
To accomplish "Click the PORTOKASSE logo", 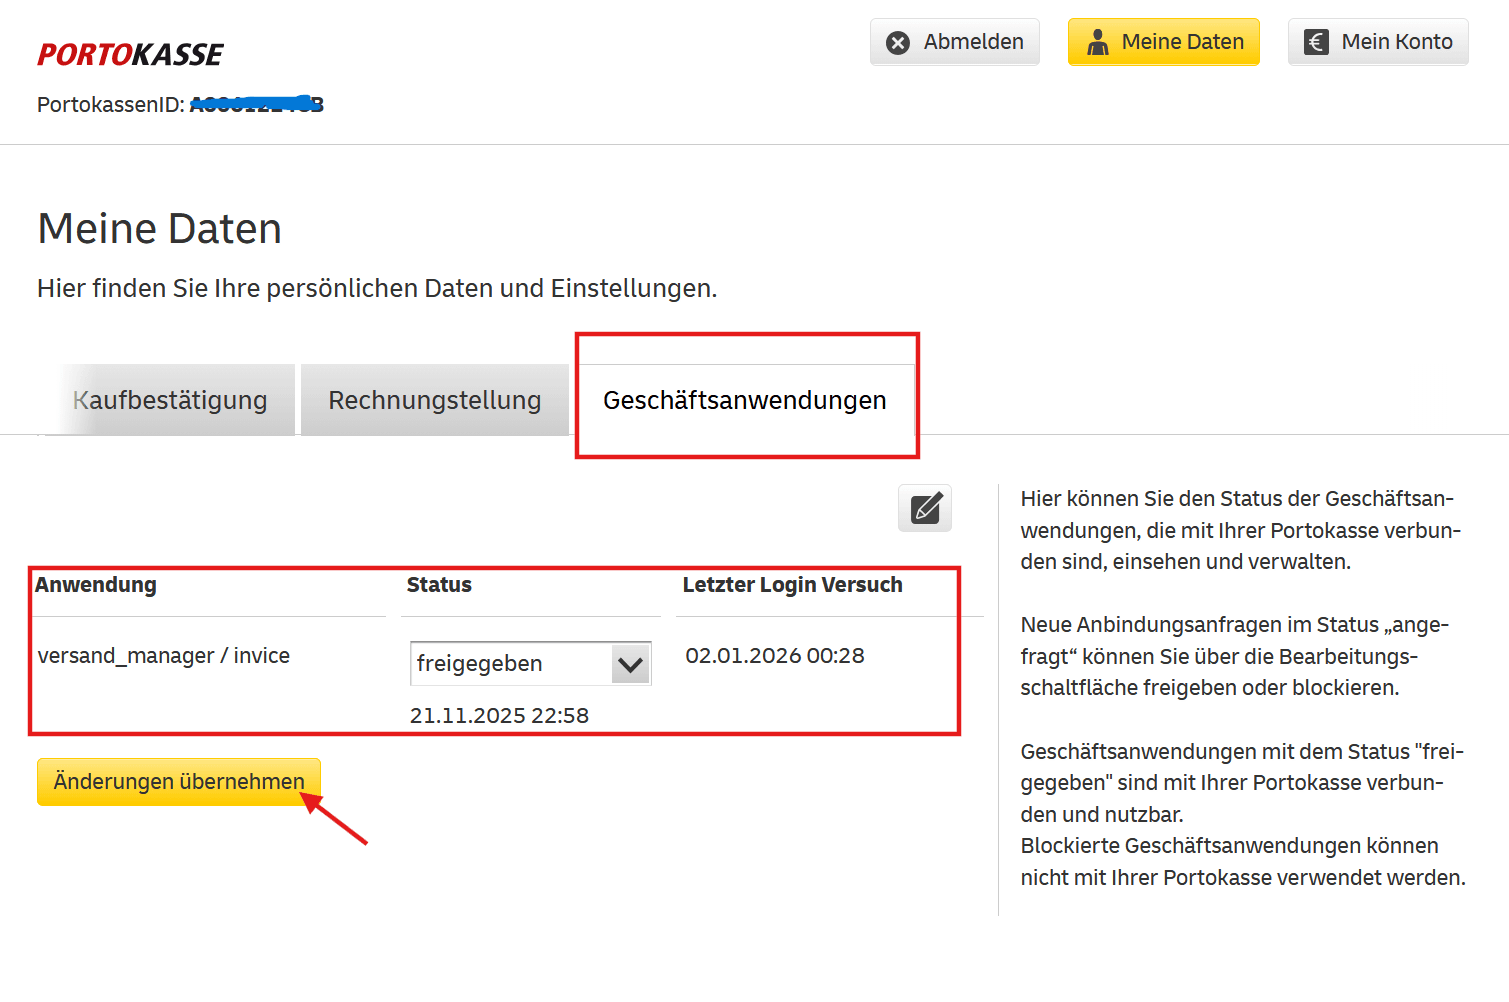I will [129, 54].
